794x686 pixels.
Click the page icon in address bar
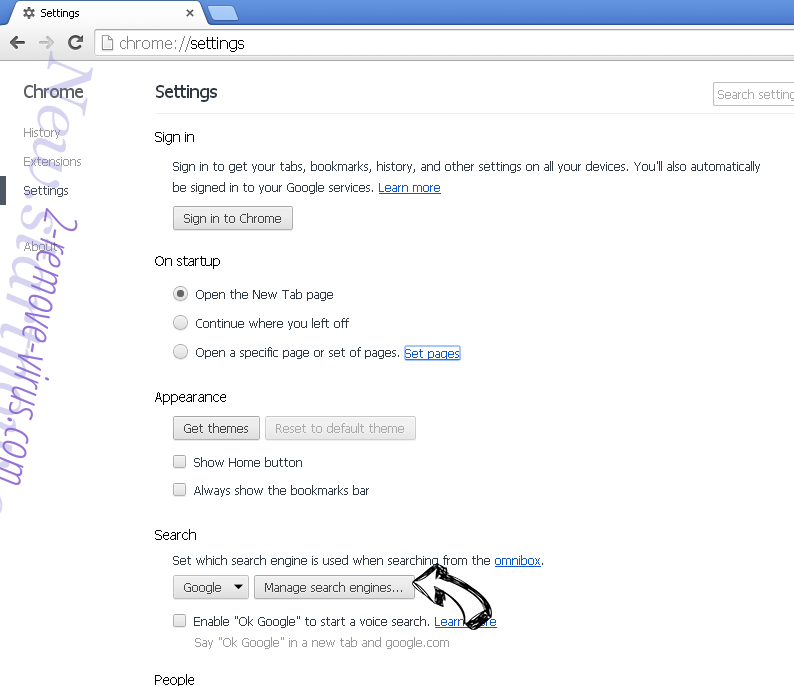(x=107, y=43)
